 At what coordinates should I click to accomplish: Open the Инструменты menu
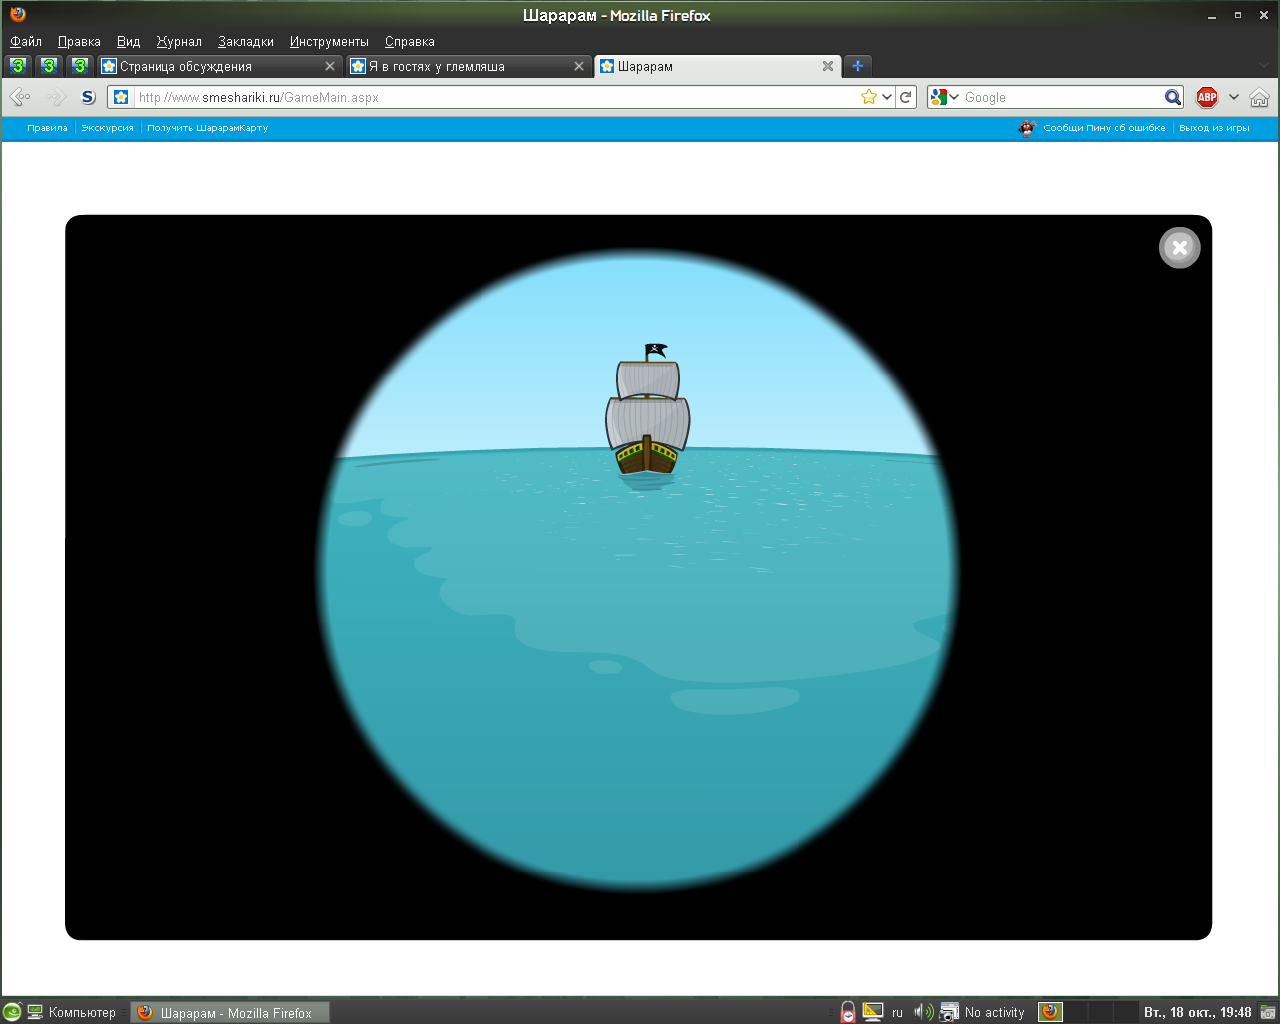click(x=329, y=41)
